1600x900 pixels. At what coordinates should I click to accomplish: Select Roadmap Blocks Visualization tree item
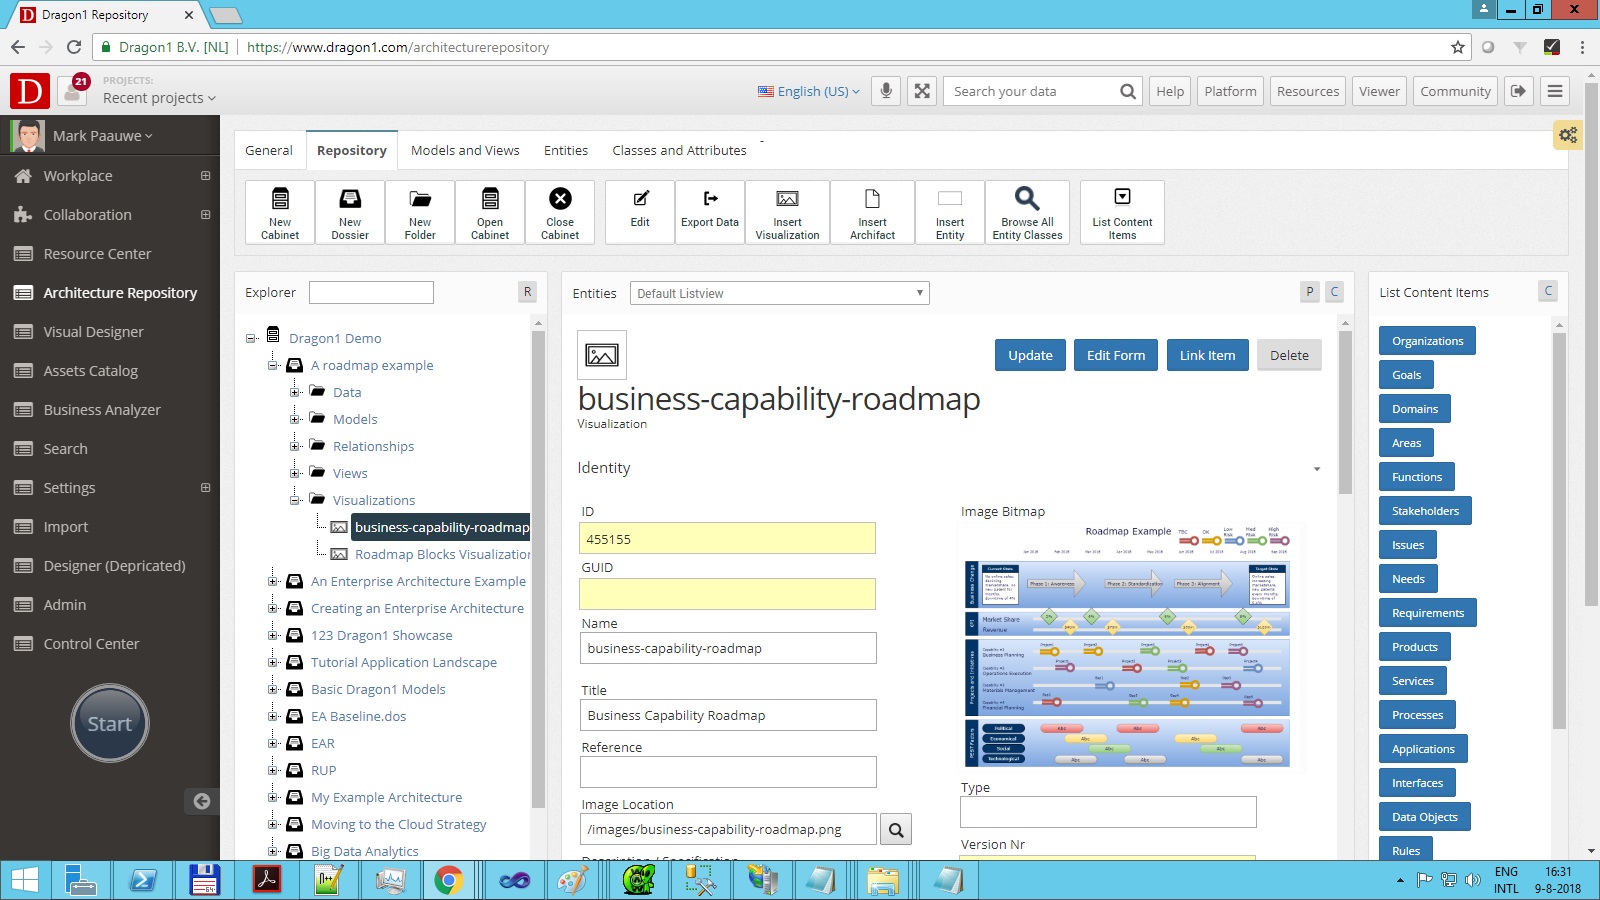coord(442,554)
